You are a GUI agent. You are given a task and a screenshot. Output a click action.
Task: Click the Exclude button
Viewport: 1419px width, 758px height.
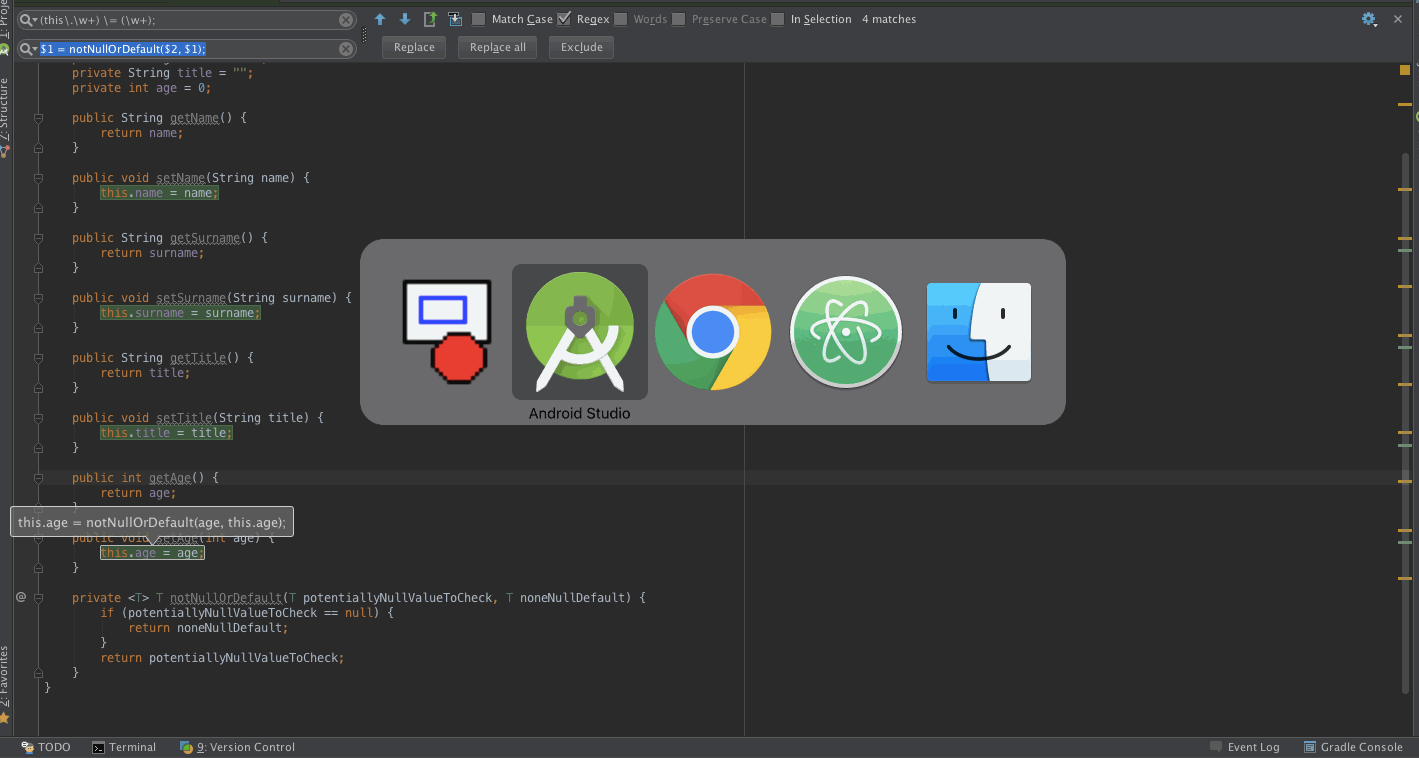pos(581,47)
